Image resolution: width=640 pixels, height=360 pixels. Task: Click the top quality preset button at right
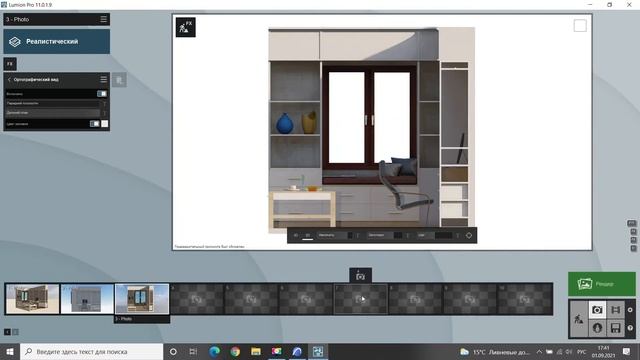coord(632,223)
